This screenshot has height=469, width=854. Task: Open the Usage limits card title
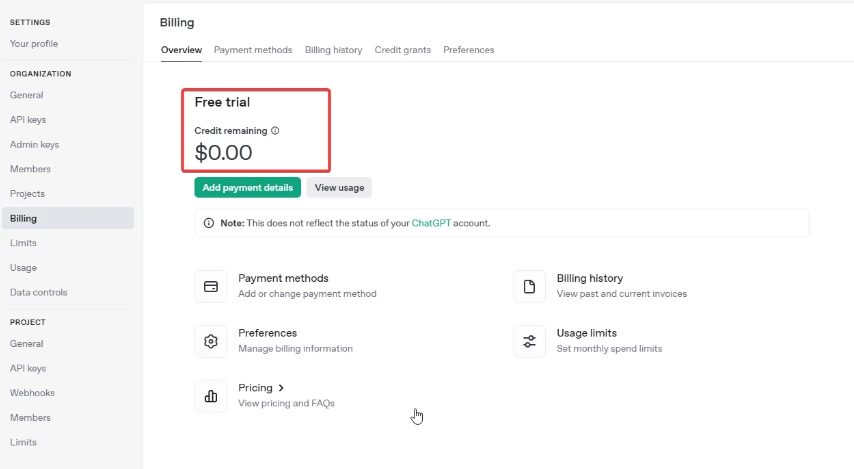point(587,333)
